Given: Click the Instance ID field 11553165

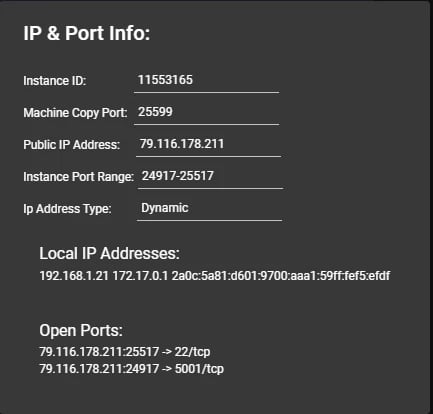Looking at the screenshot, I should (206, 80).
